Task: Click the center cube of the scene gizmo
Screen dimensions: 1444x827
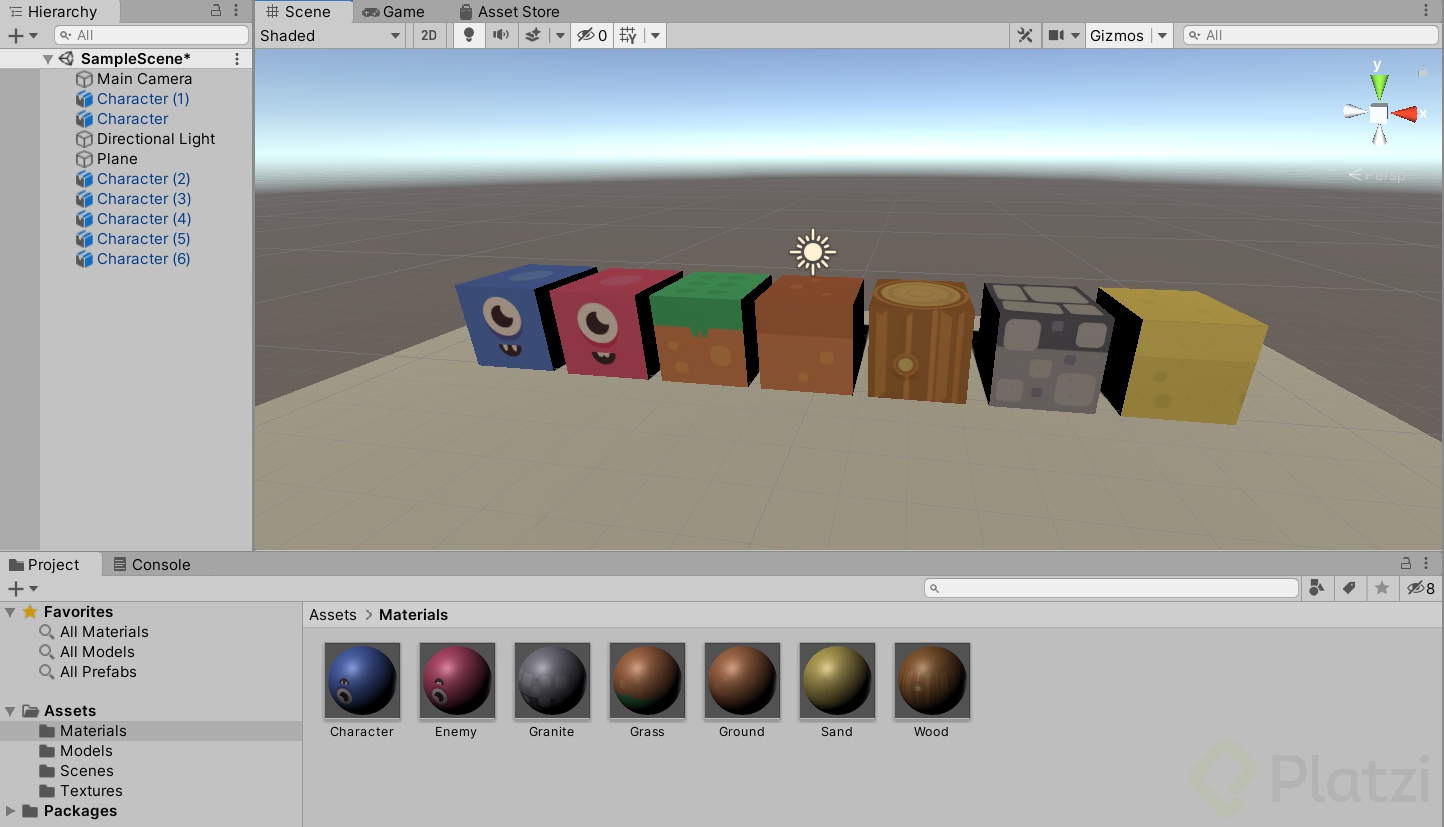Action: (x=1378, y=114)
